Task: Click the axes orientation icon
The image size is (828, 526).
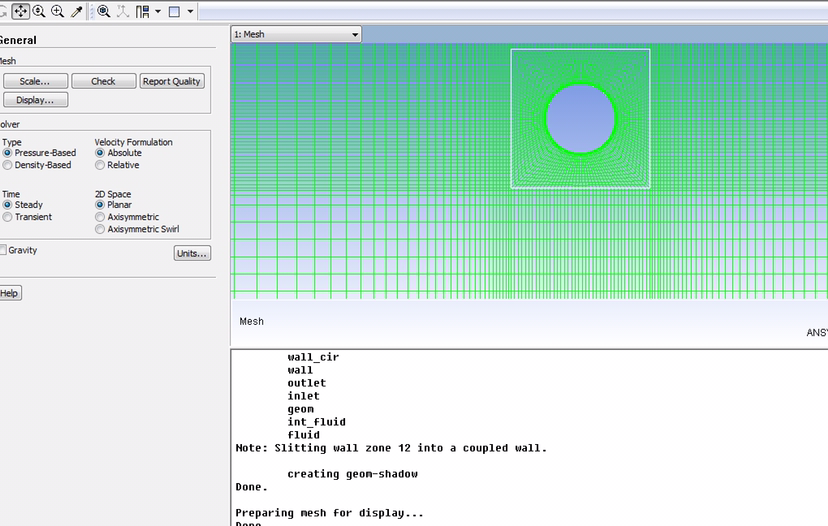Action: [x=122, y=12]
